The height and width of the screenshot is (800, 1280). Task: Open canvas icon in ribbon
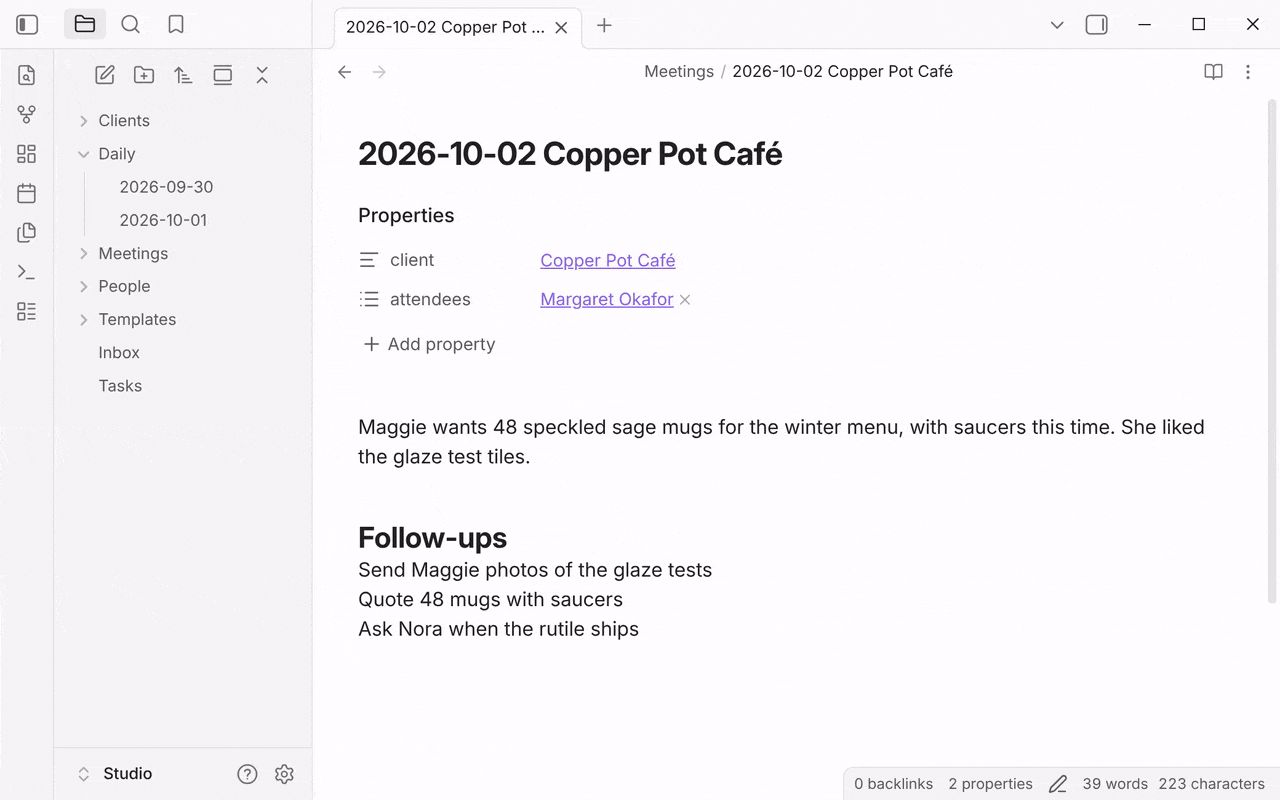coord(27,154)
